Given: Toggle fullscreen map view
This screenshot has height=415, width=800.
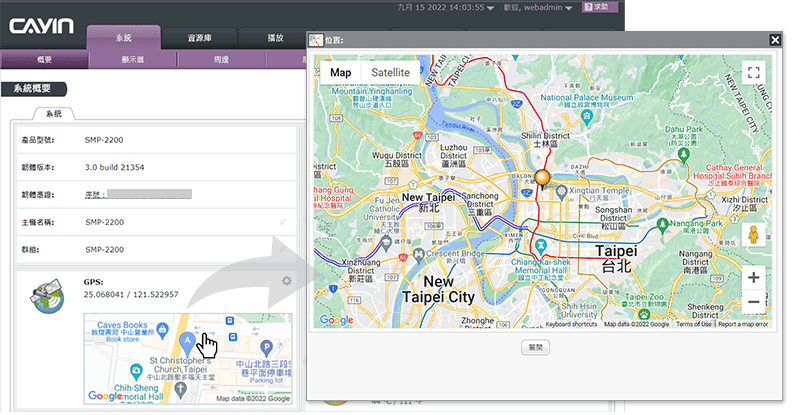Looking at the screenshot, I should [754, 72].
